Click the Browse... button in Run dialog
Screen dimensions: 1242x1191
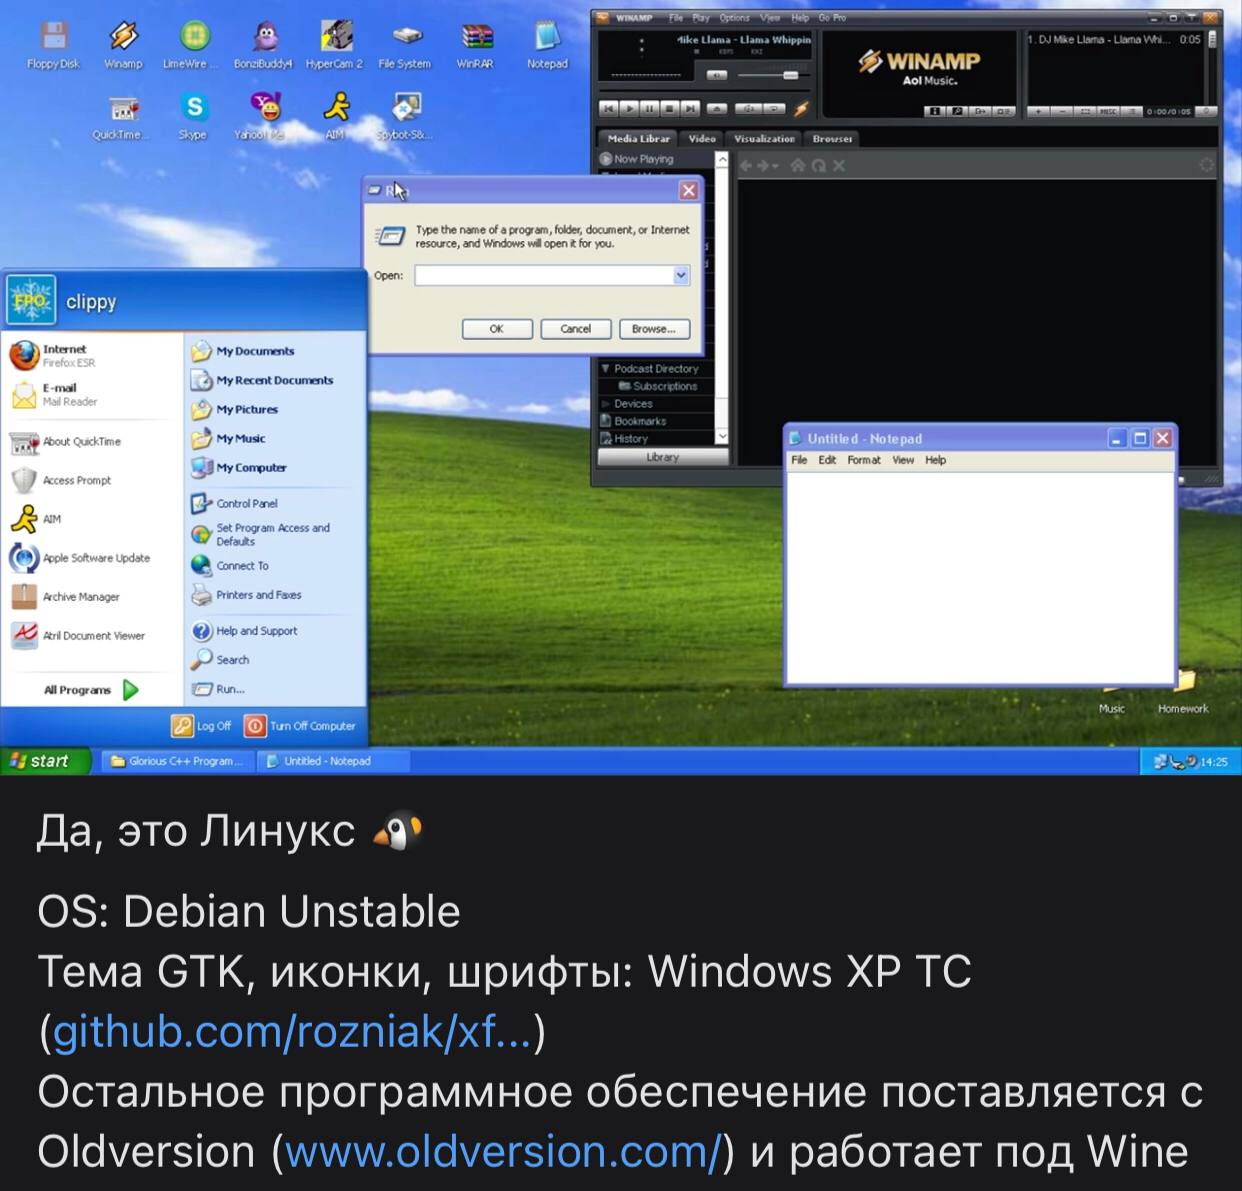tap(653, 329)
